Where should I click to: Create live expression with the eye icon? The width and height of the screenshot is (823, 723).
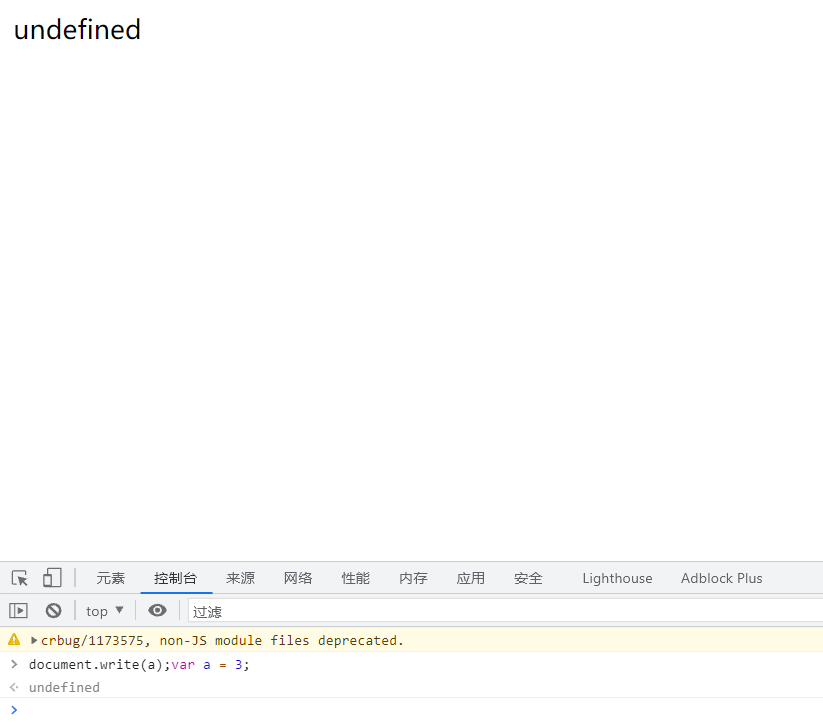pyautogui.click(x=157, y=611)
